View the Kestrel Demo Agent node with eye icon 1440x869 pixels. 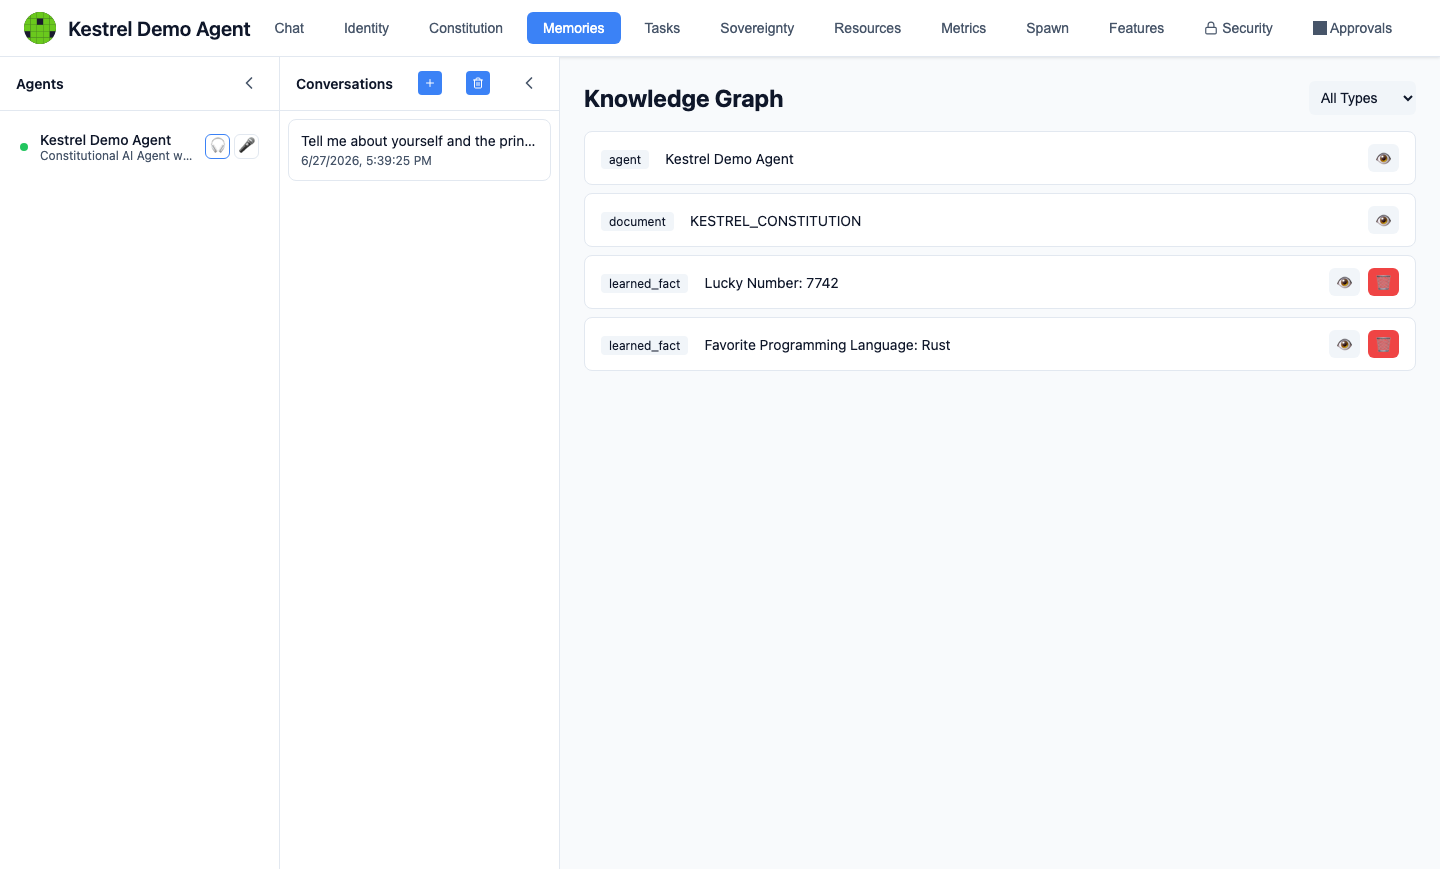tap(1383, 158)
